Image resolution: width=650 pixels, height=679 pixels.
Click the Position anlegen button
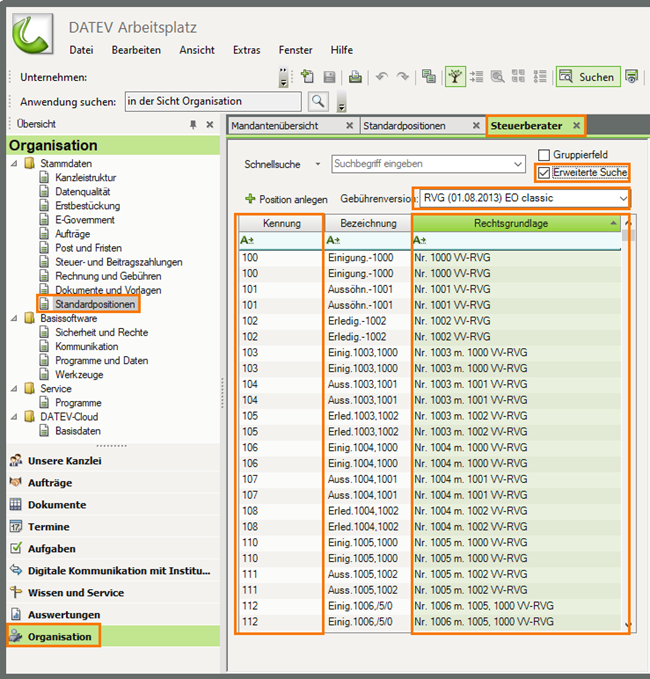(x=286, y=199)
